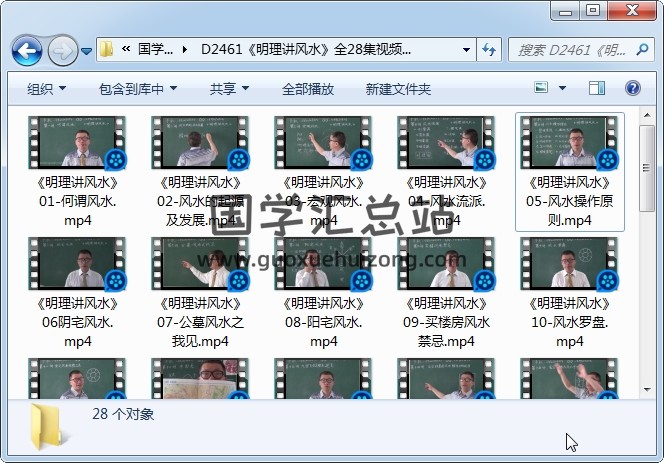
Task: Click the Forward navigation arrow
Action: 62,49
